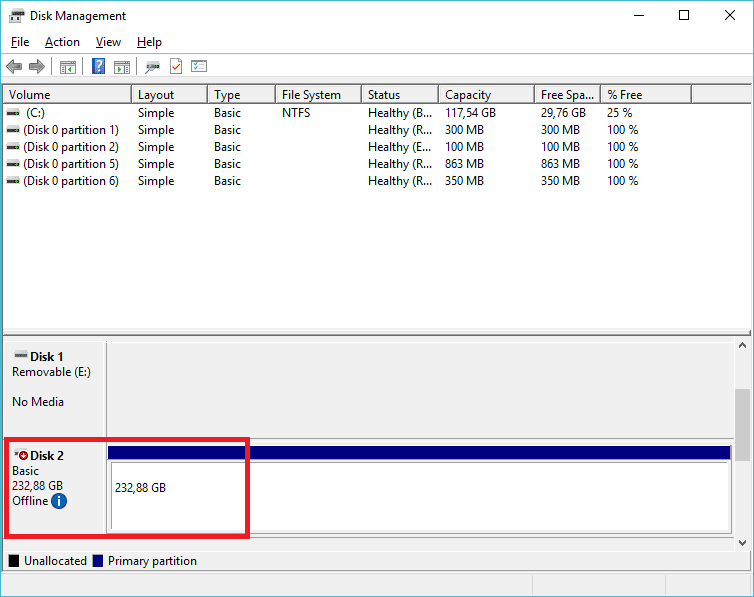Toggle the console tree show/hide toolbar icon
The image size is (754, 597).
(68, 67)
